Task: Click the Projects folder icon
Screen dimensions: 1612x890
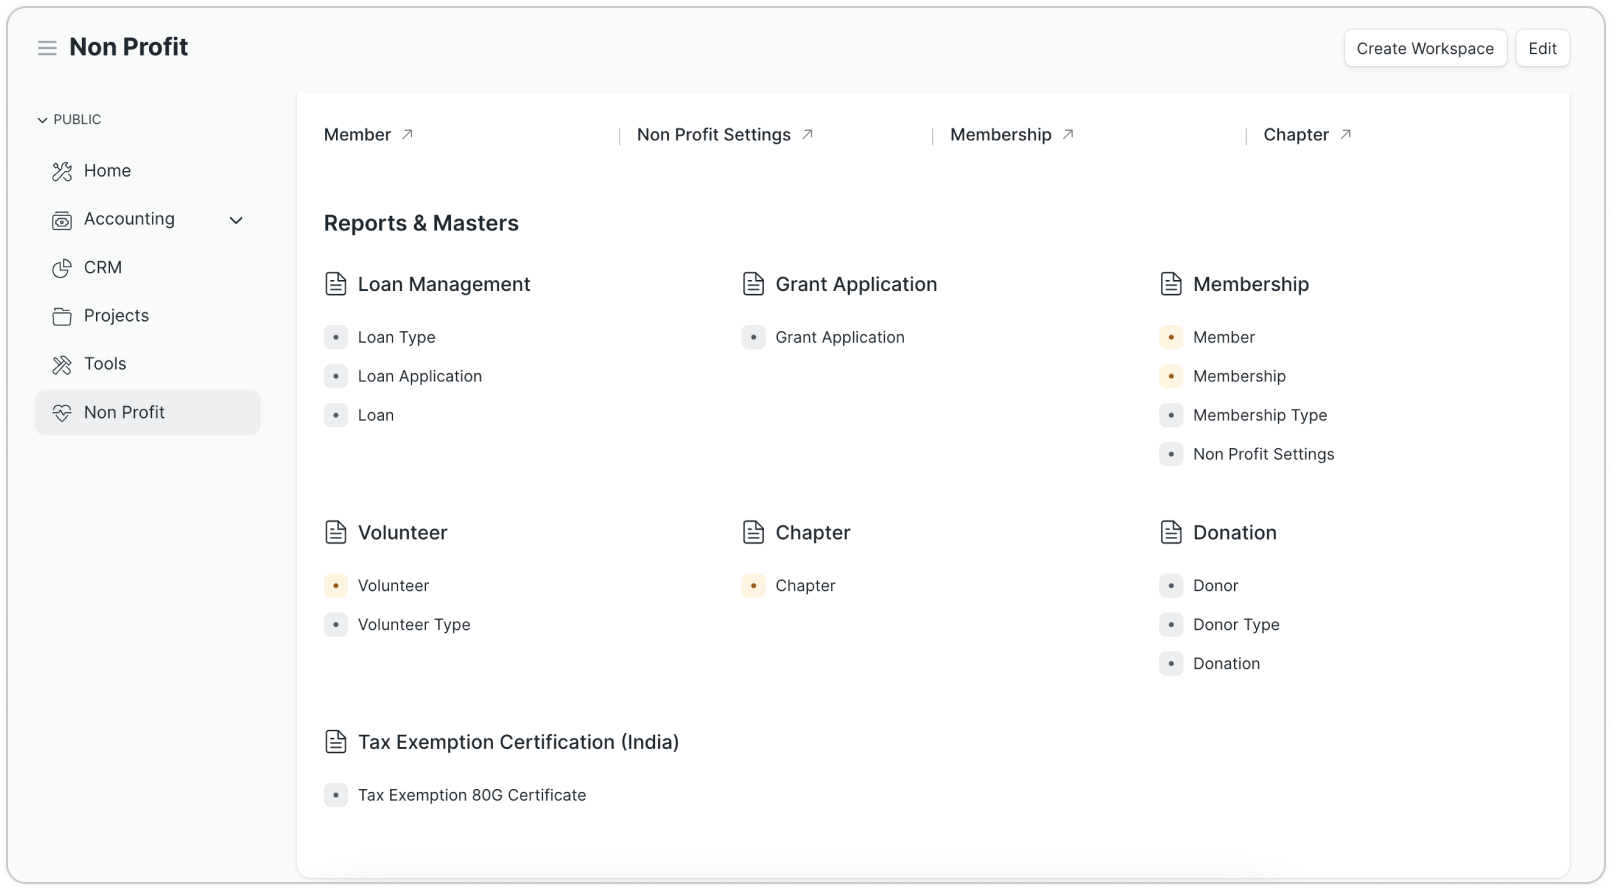Action: 62,316
